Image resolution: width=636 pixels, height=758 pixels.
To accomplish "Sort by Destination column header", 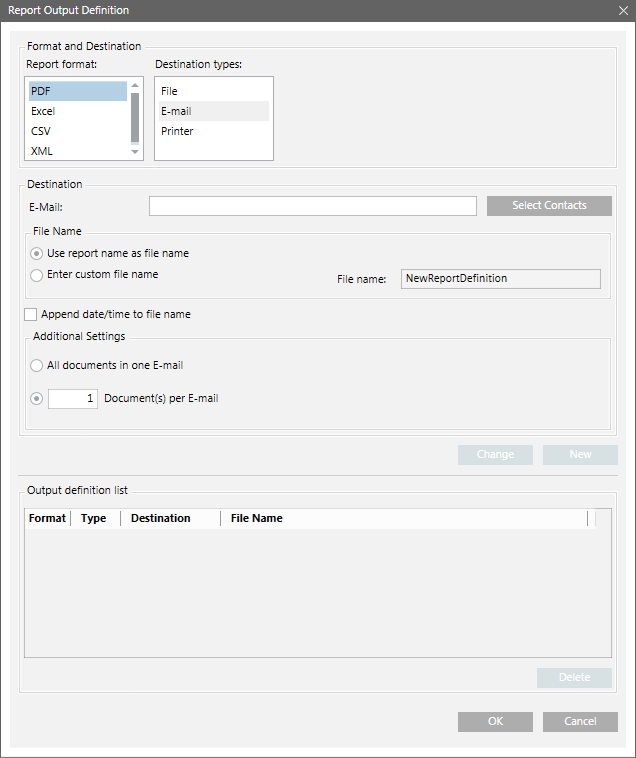I will click(x=170, y=518).
